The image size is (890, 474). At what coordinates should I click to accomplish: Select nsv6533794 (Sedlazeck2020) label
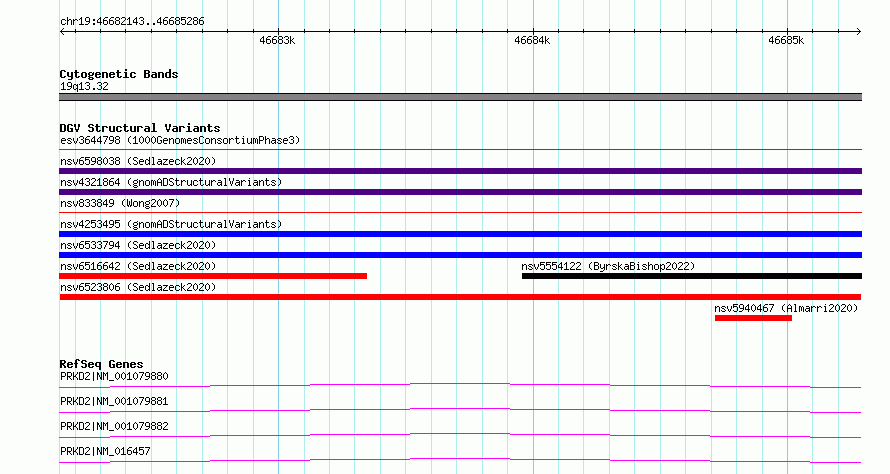click(x=138, y=245)
